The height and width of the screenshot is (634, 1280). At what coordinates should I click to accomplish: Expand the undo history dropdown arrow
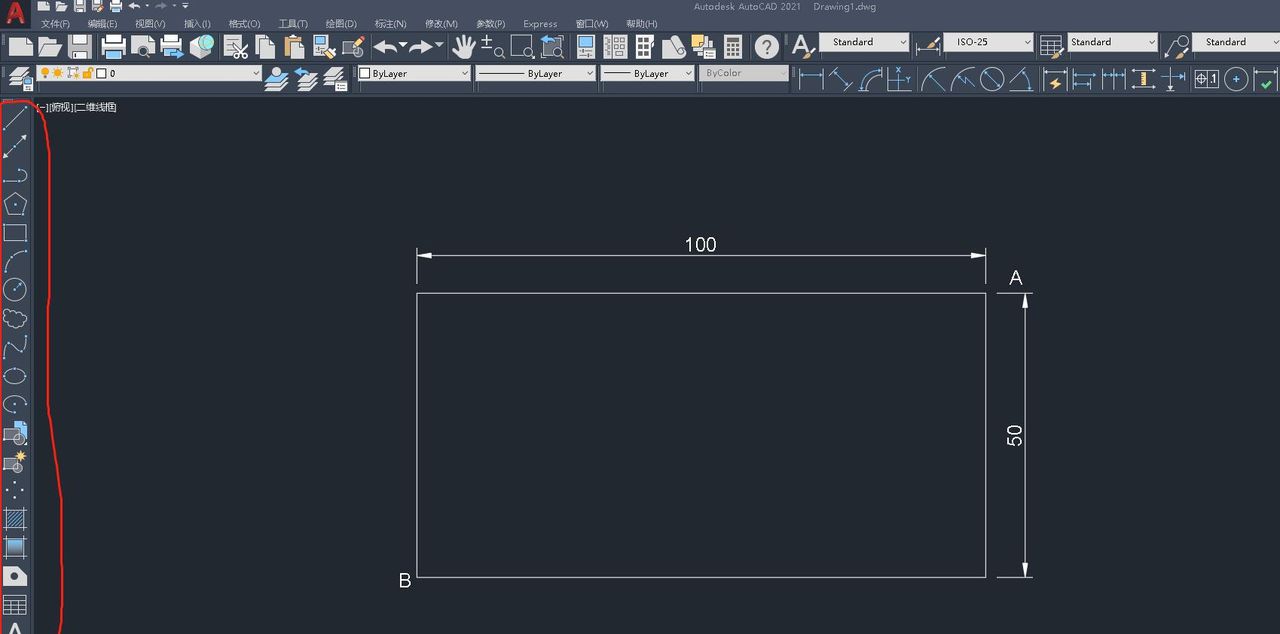[x=403, y=46]
